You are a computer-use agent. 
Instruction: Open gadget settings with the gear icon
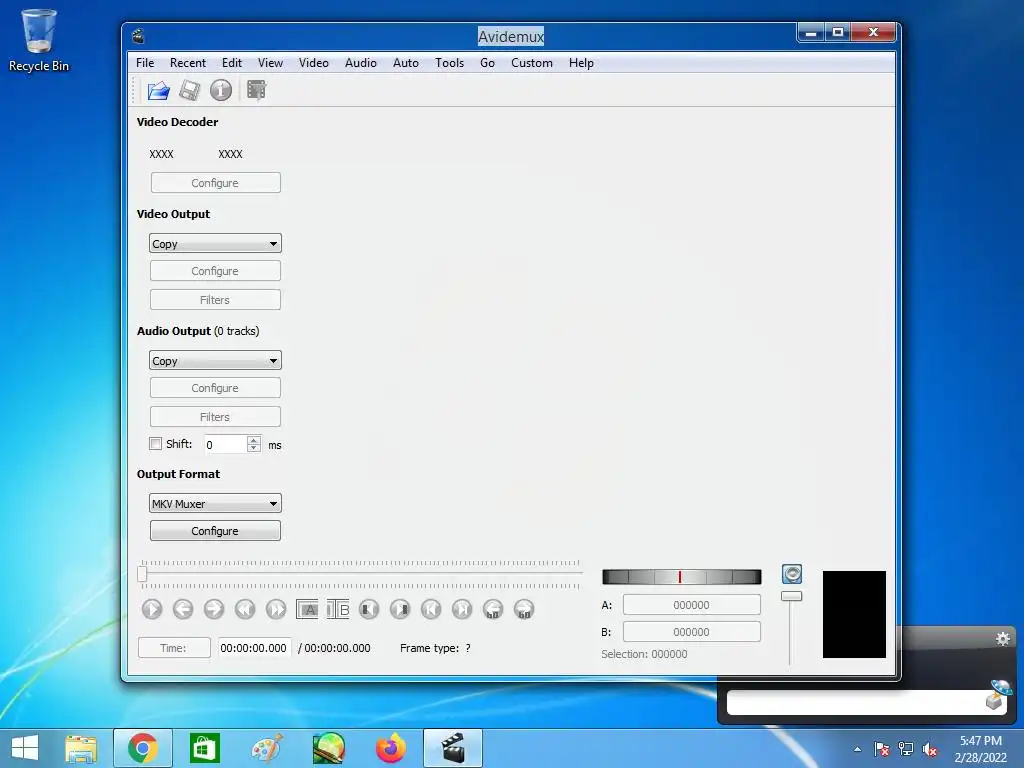click(1003, 639)
